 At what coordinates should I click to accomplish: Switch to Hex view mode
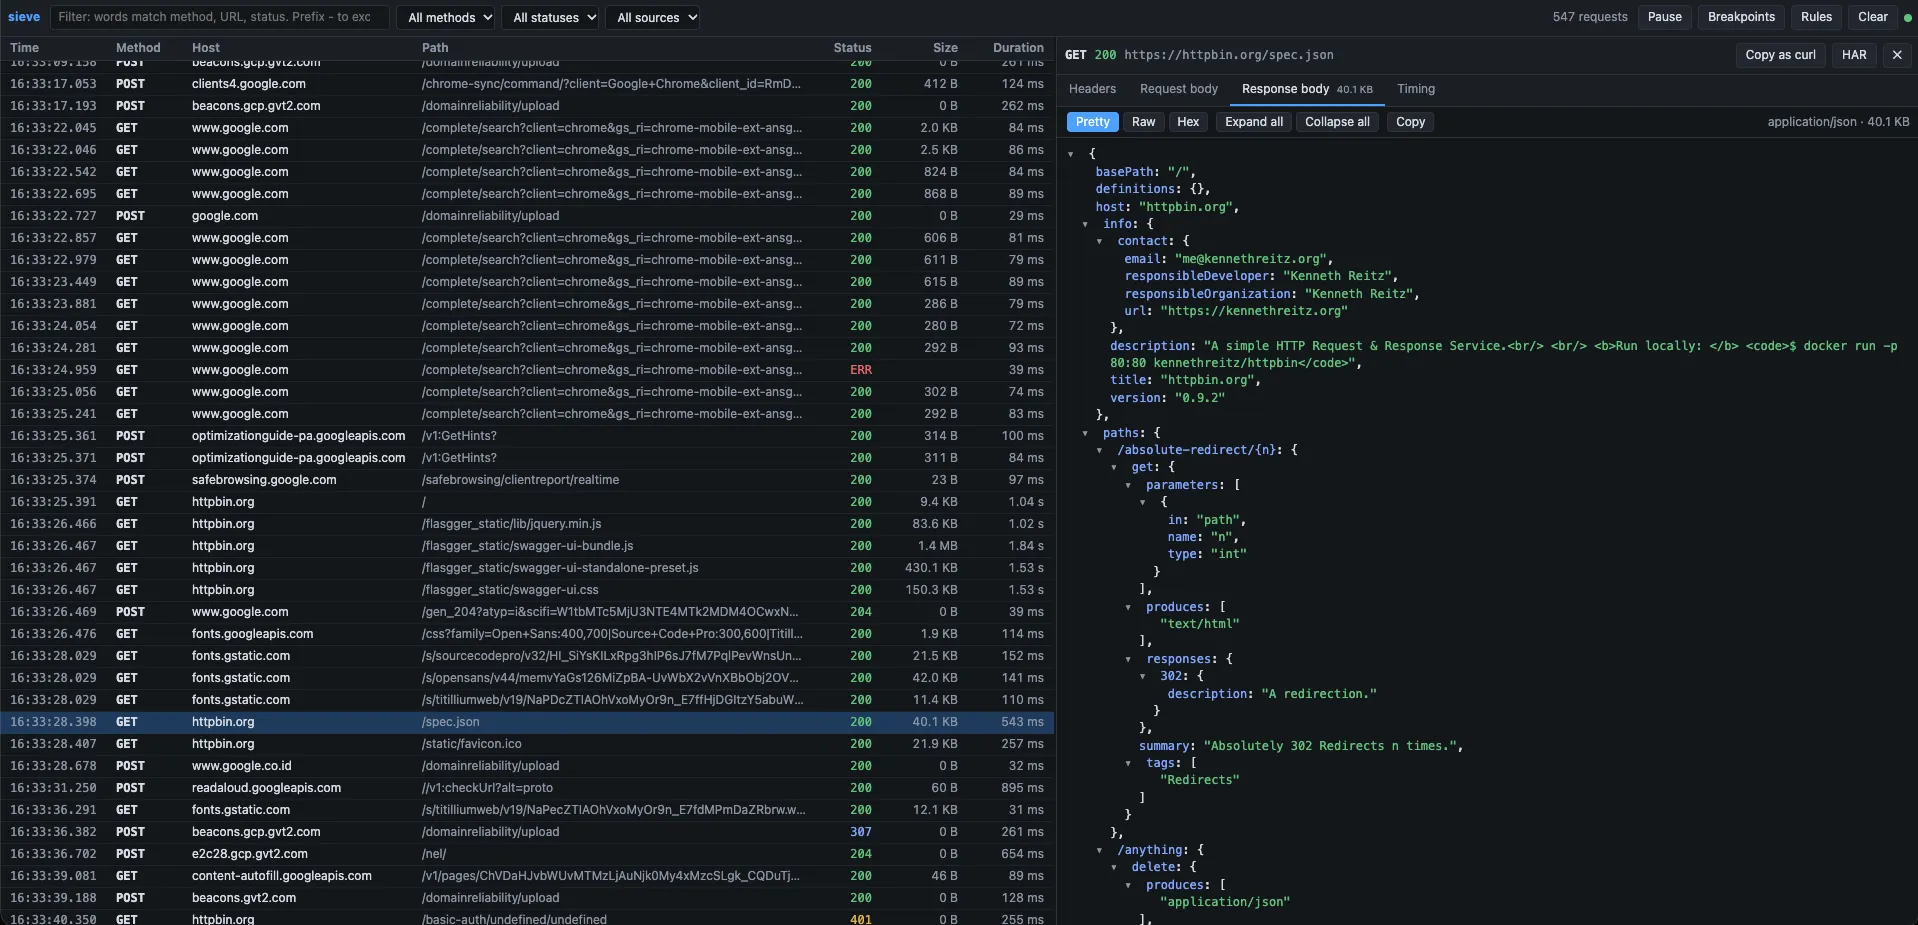[1188, 122]
